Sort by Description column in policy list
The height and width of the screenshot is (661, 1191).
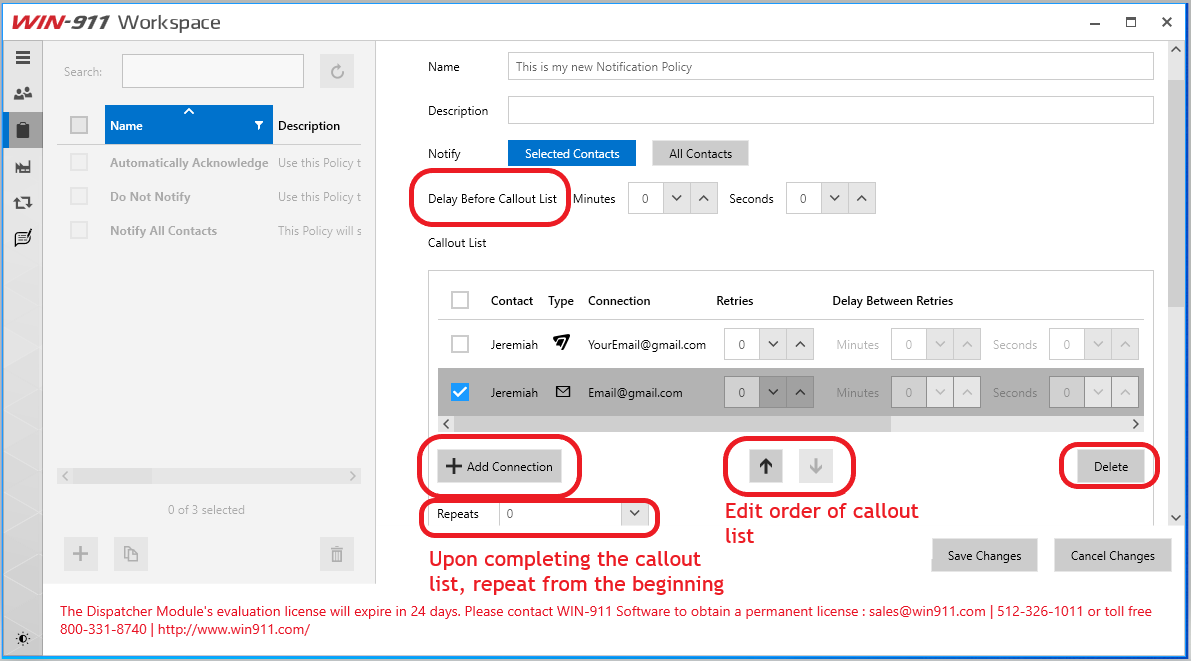point(309,125)
